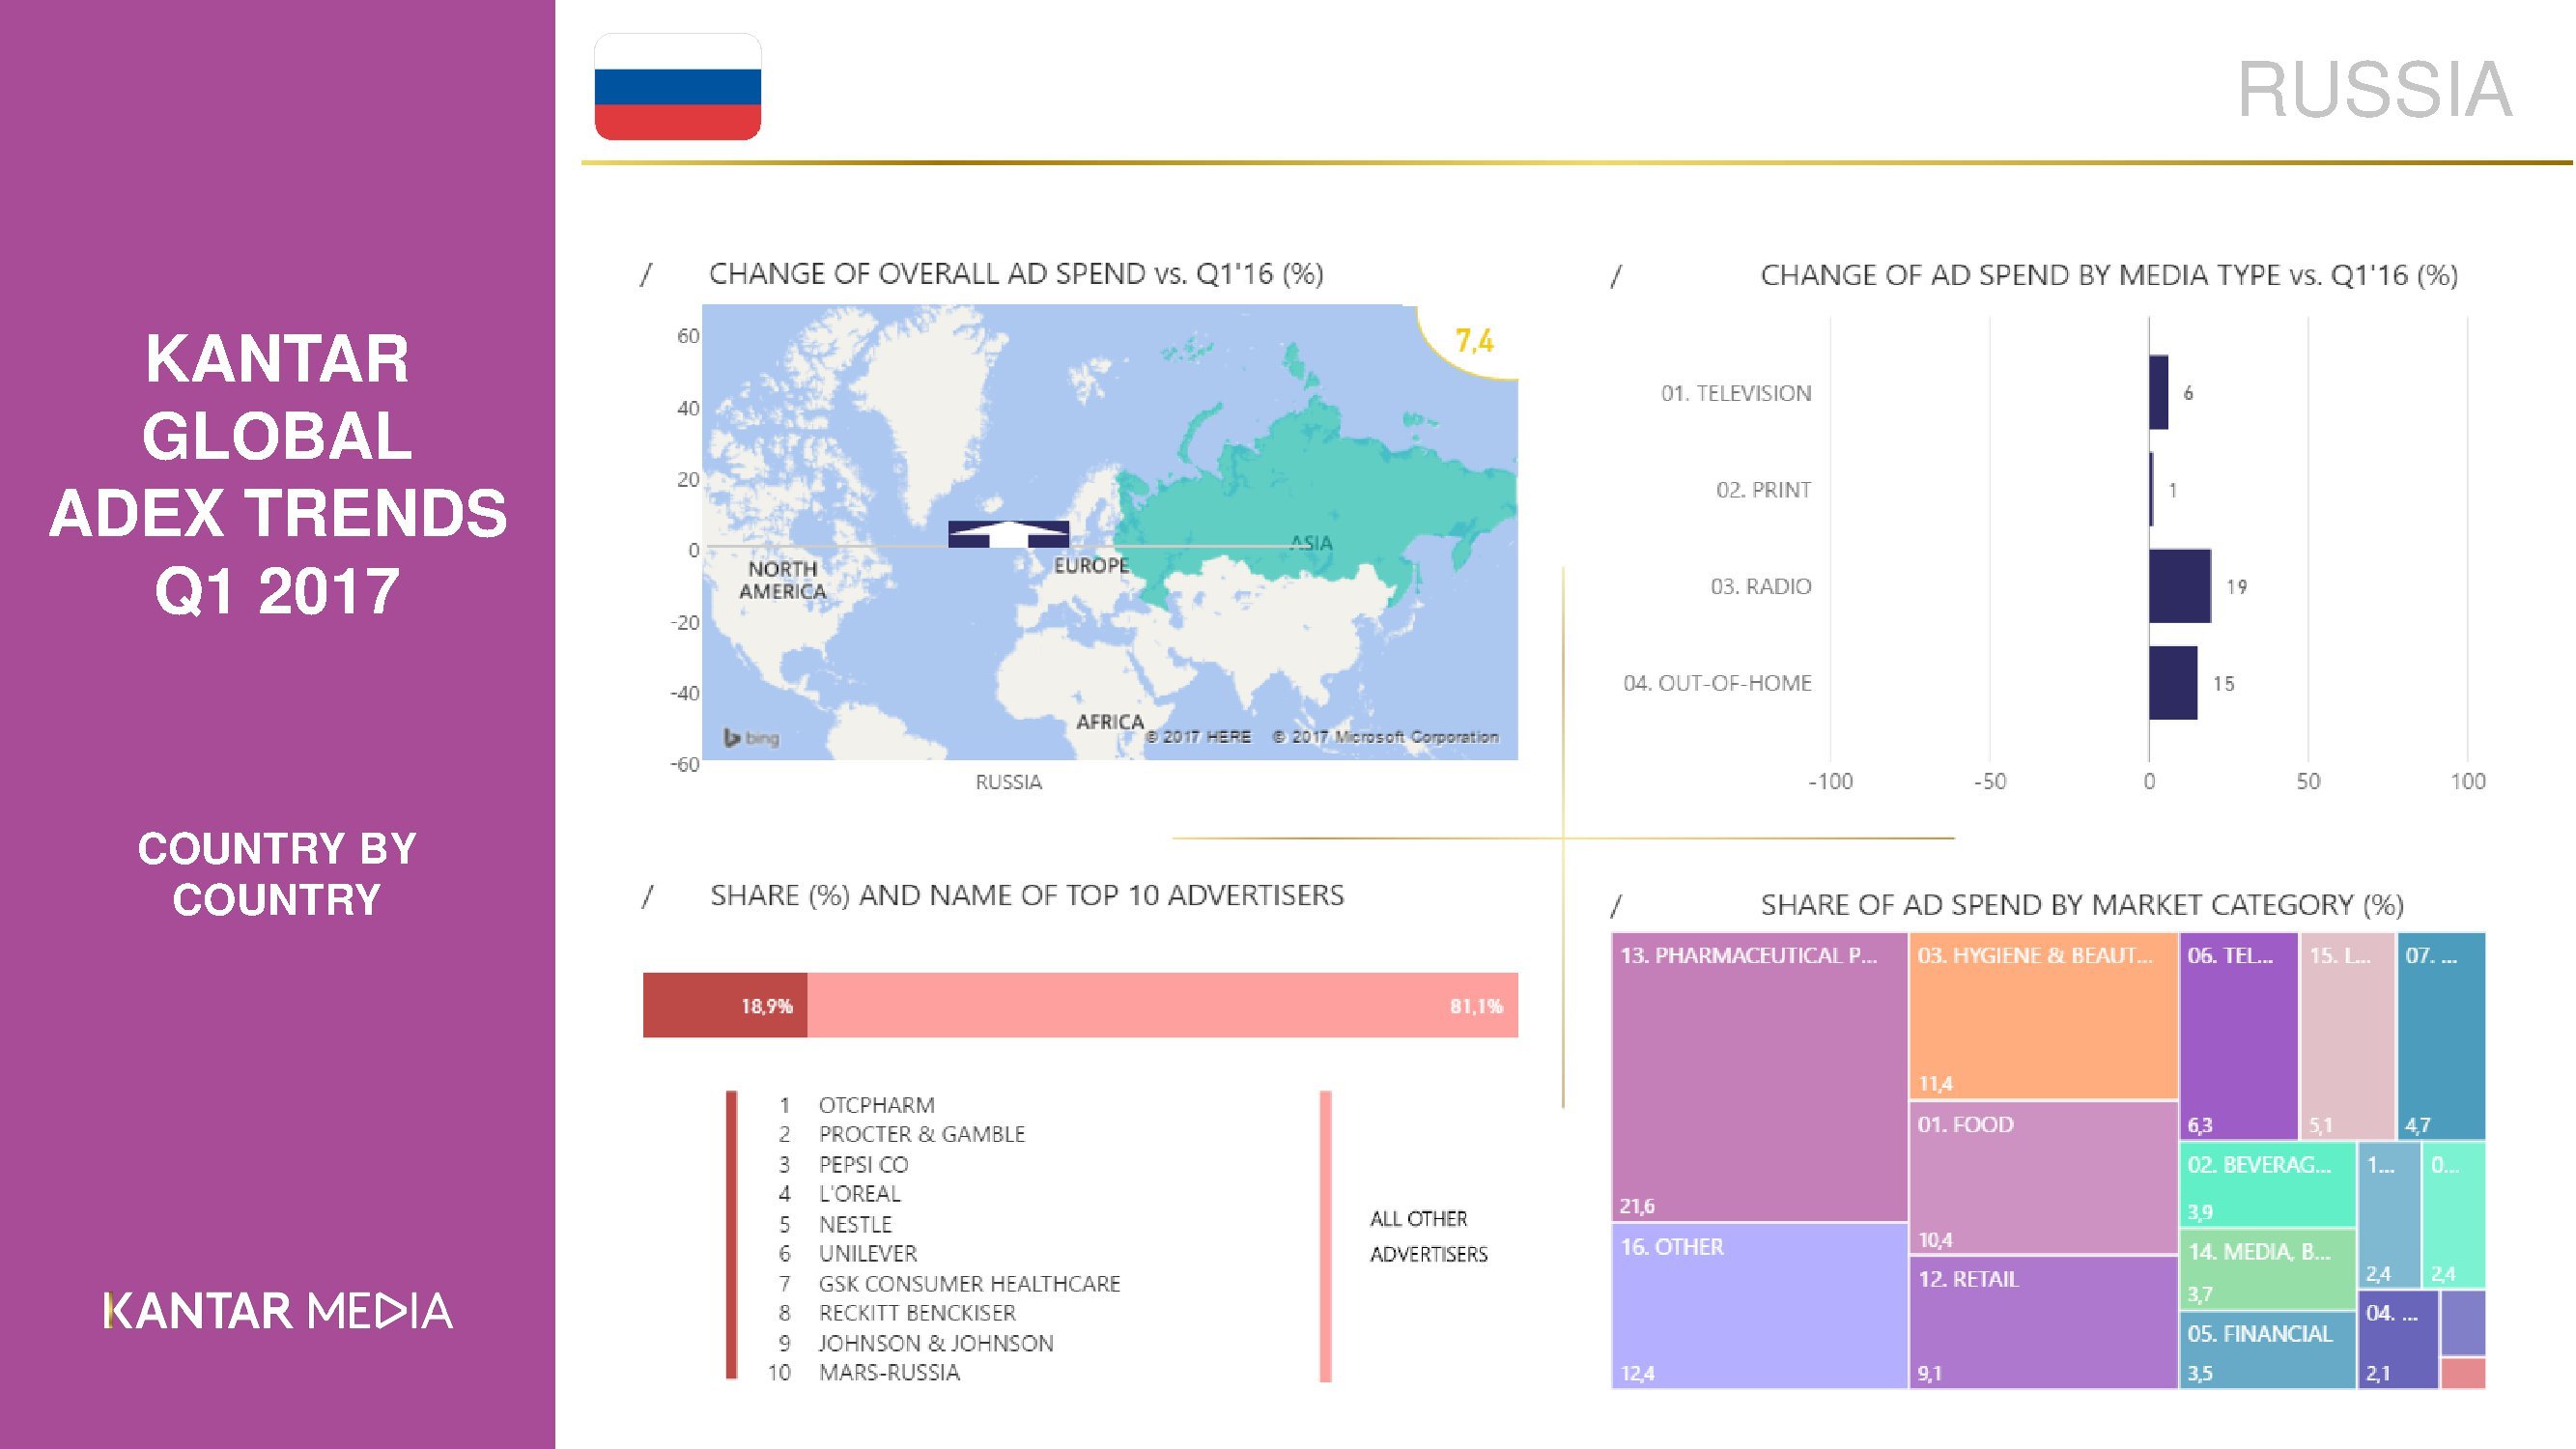Click the MARS-RUSSIA entry

click(889, 1372)
